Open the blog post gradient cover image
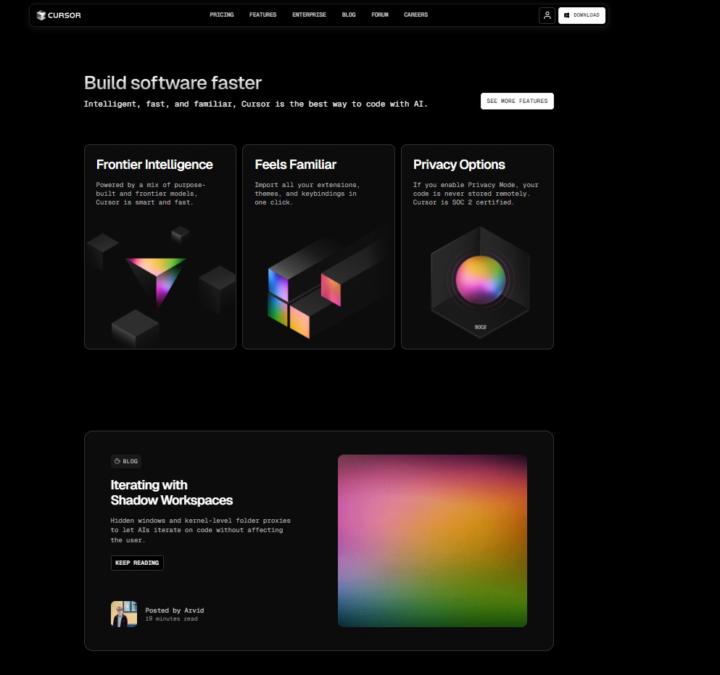 pyautogui.click(x=432, y=541)
